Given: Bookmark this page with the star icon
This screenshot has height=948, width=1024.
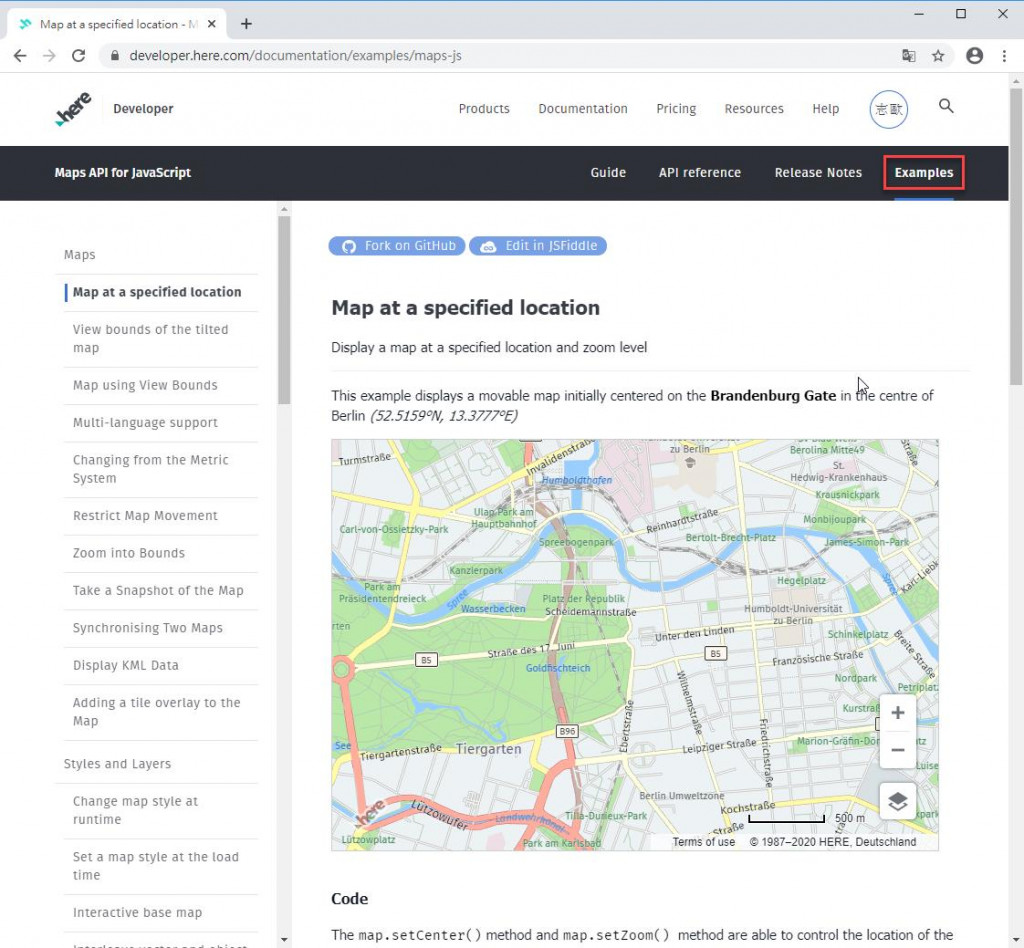Looking at the screenshot, I should 938,55.
